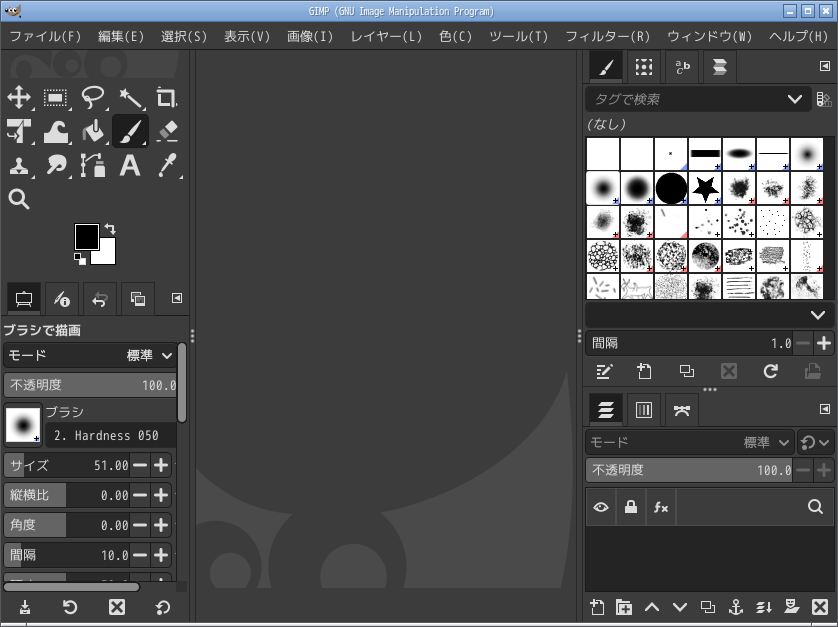Select the Unified Transform tool

click(x=19, y=131)
